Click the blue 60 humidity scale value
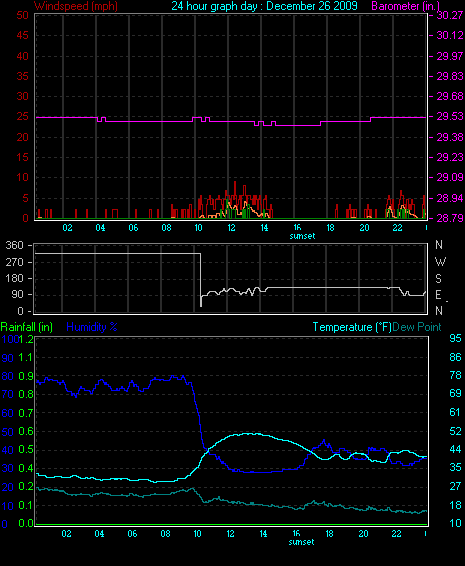The height and width of the screenshot is (566, 465). click(x=8, y=413)
